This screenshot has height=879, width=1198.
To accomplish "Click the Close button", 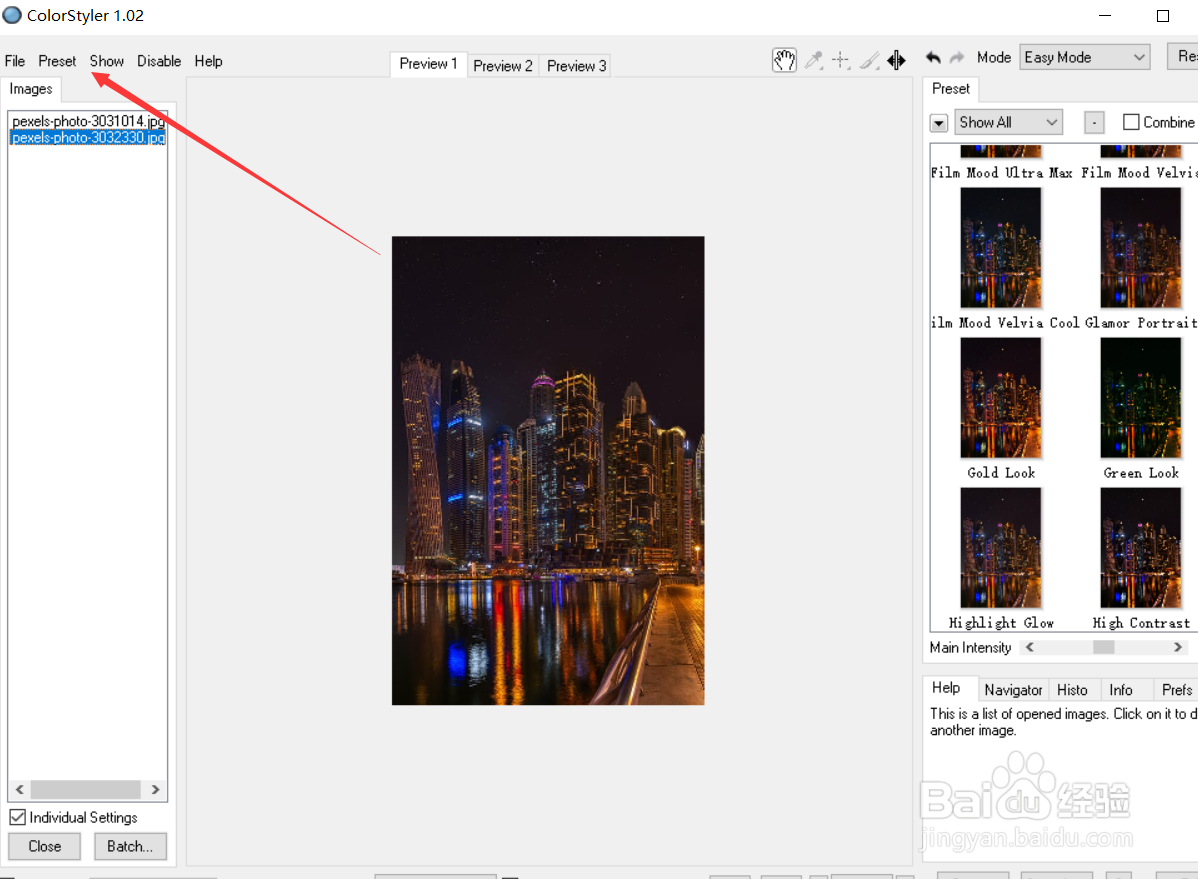I will pos(44,846).
